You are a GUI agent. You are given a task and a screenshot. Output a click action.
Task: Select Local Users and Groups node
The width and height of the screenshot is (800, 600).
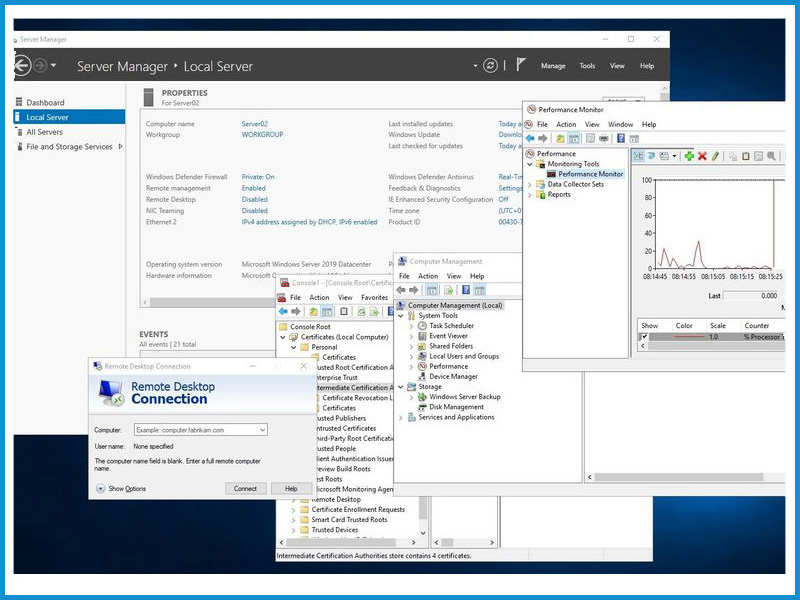coord(464,357)
